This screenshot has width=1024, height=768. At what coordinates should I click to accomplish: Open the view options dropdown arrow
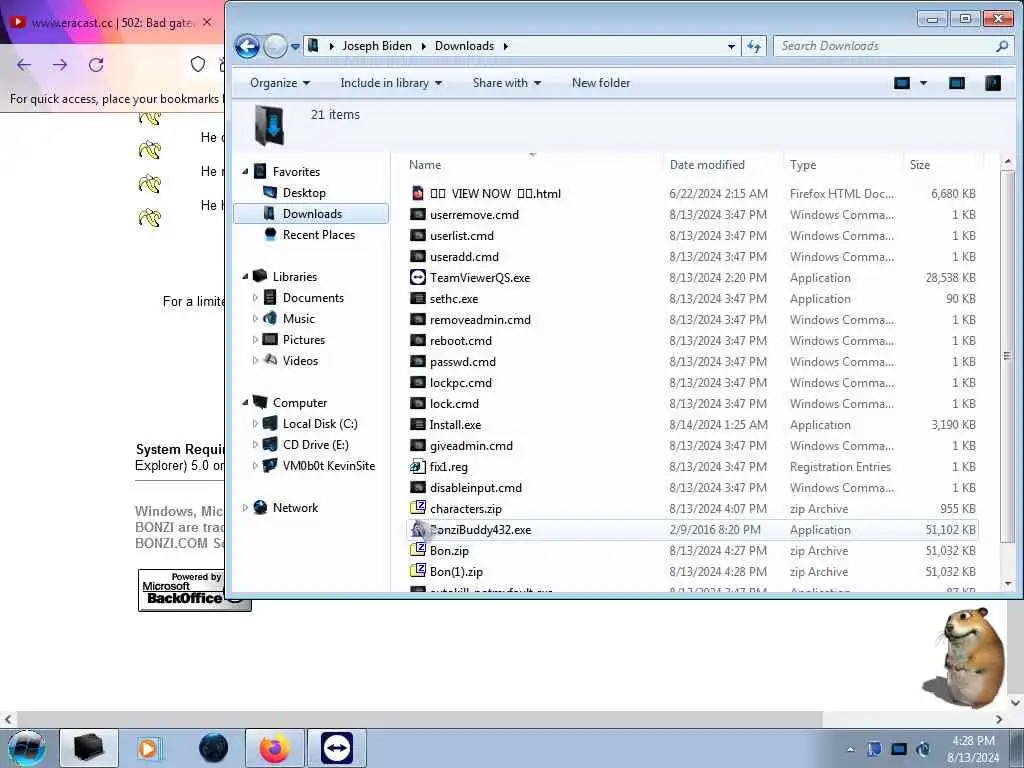923,83
